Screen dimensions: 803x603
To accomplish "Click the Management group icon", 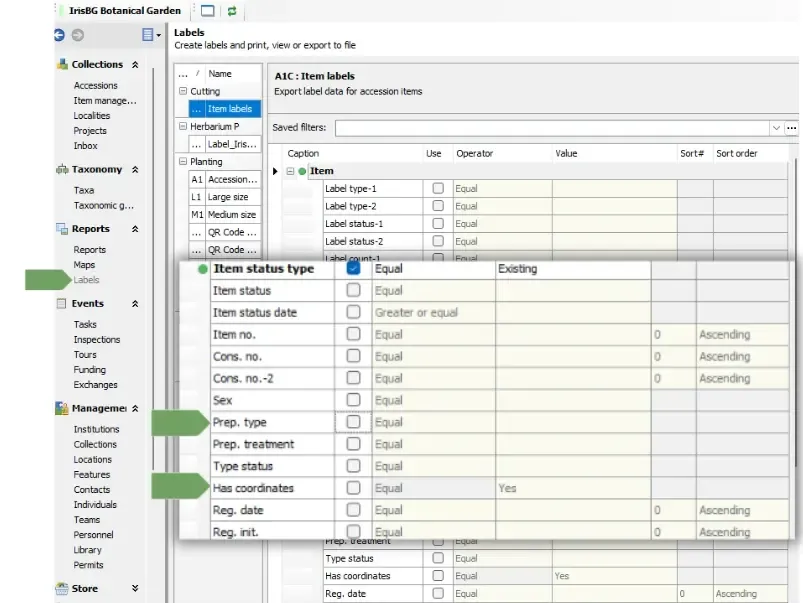I will (62, 408).
